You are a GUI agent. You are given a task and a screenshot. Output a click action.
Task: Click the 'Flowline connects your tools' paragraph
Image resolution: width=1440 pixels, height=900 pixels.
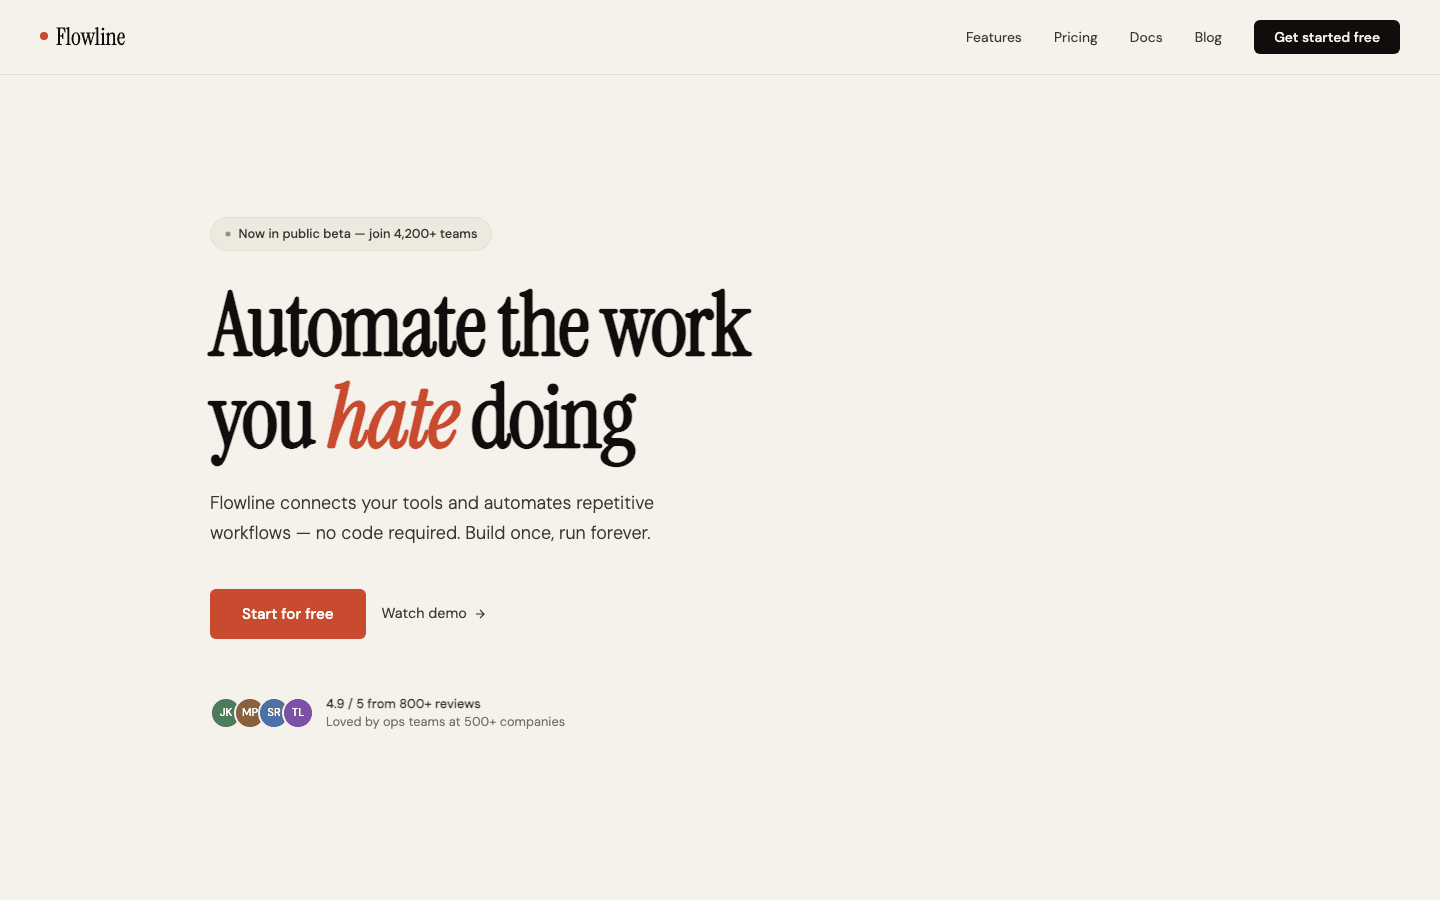[x=432, y=518]
